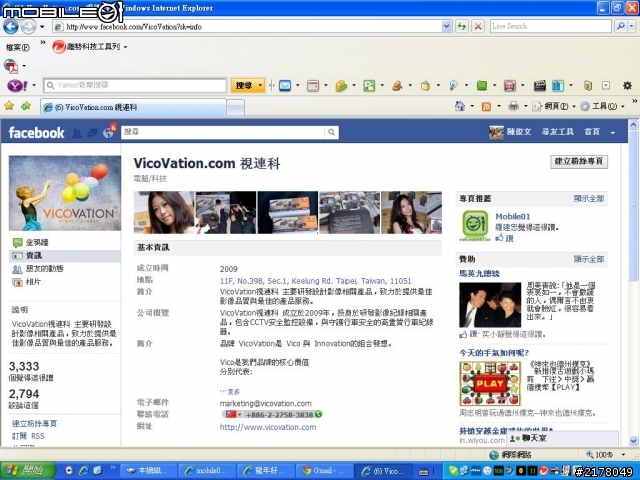The image size is (640, 480).
Task: Open Facebook friend requests icon
Action: pyautogui.click(x=76, y=133)
